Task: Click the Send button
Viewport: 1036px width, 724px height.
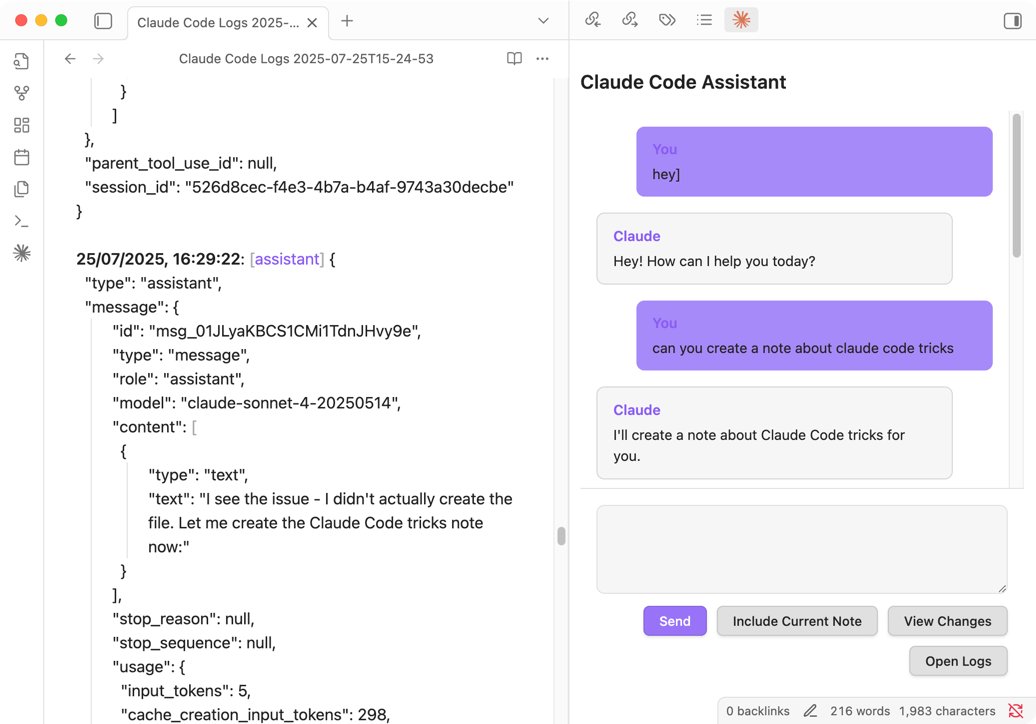Action: [675, 621]
